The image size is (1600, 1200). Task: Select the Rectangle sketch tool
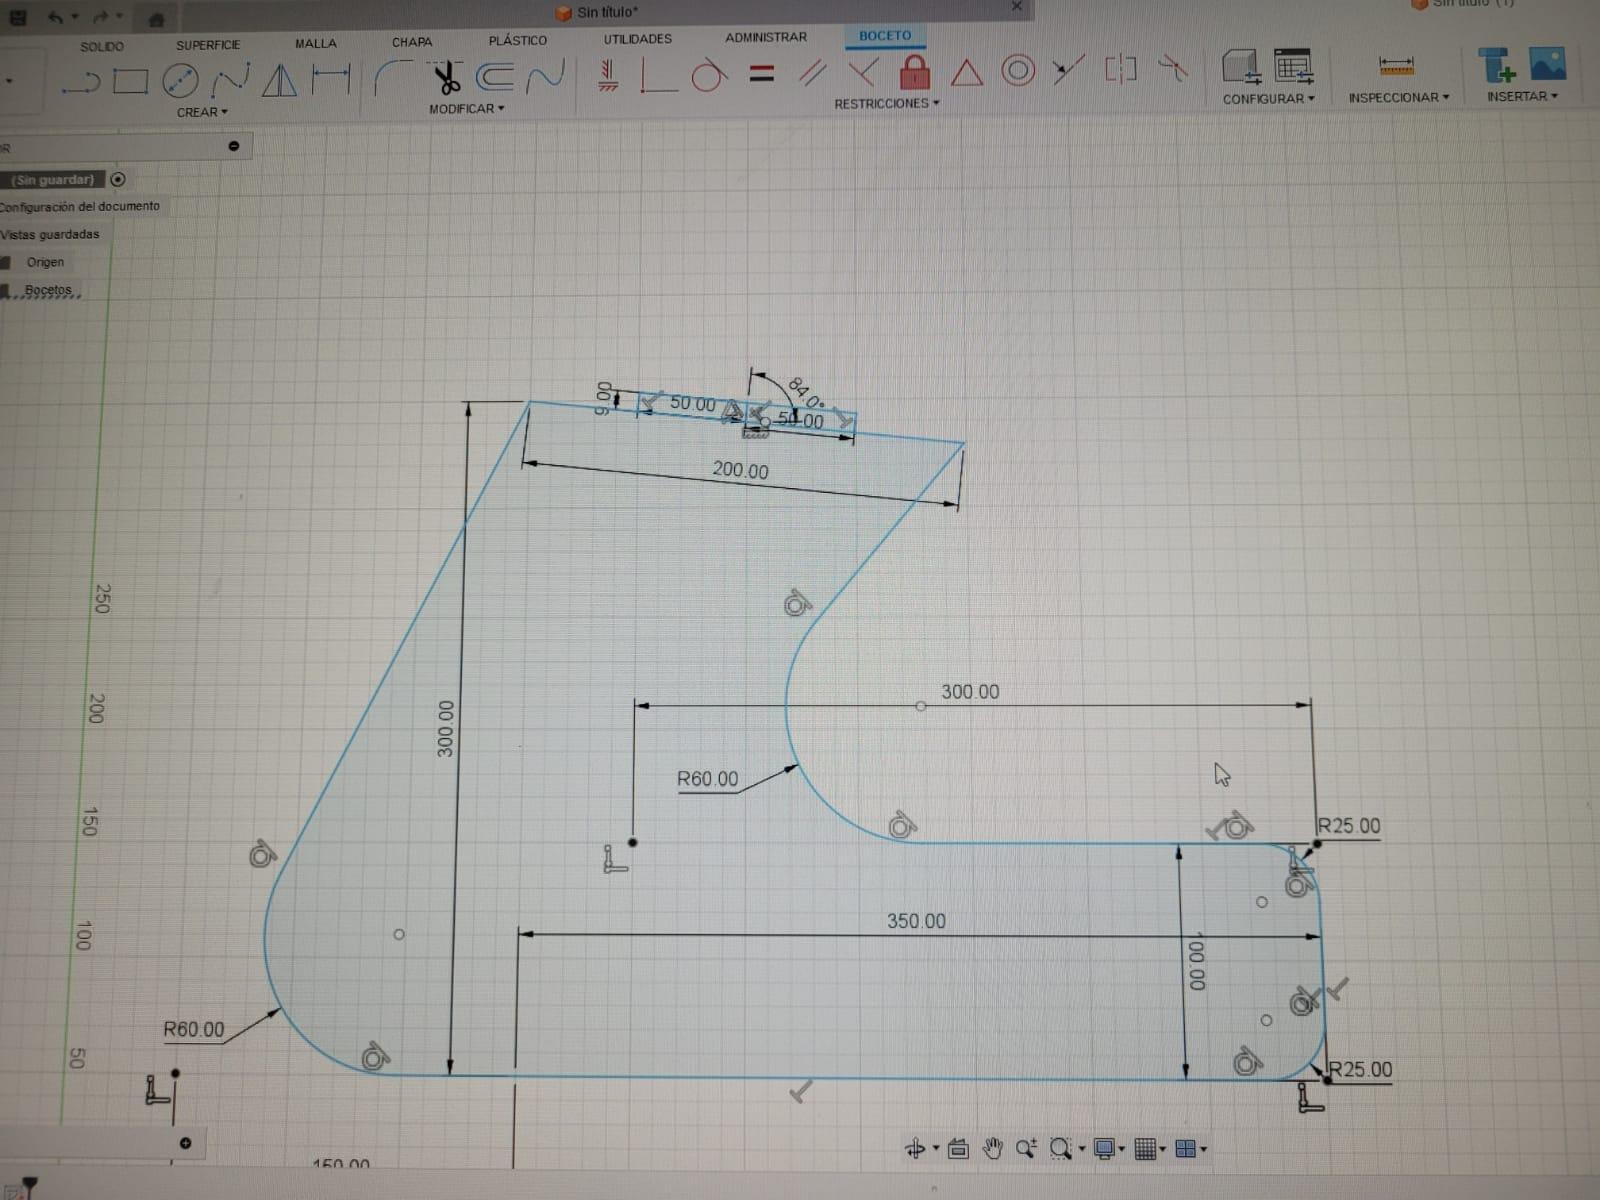click(130, 81)
